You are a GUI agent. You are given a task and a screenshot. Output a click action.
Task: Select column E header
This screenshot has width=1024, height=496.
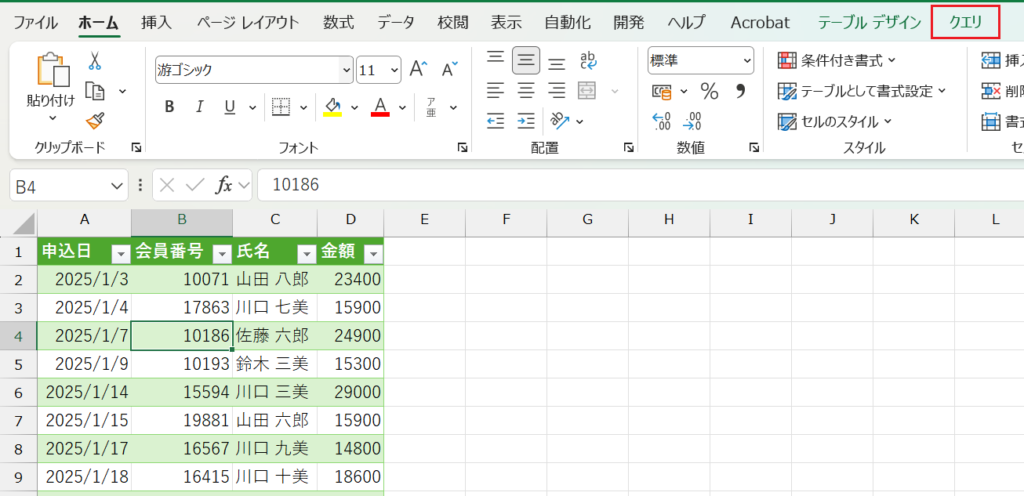coord(424,221)
